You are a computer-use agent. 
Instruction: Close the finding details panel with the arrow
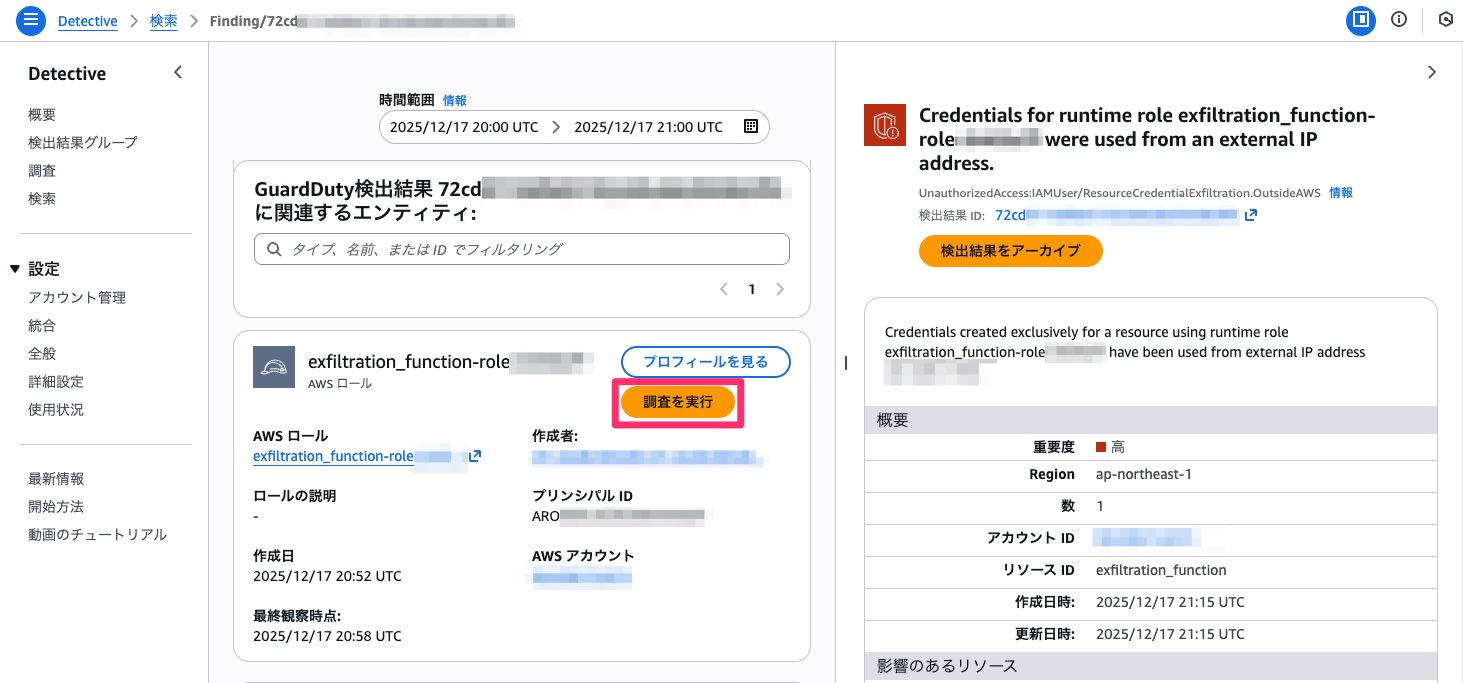point(1431,72)
